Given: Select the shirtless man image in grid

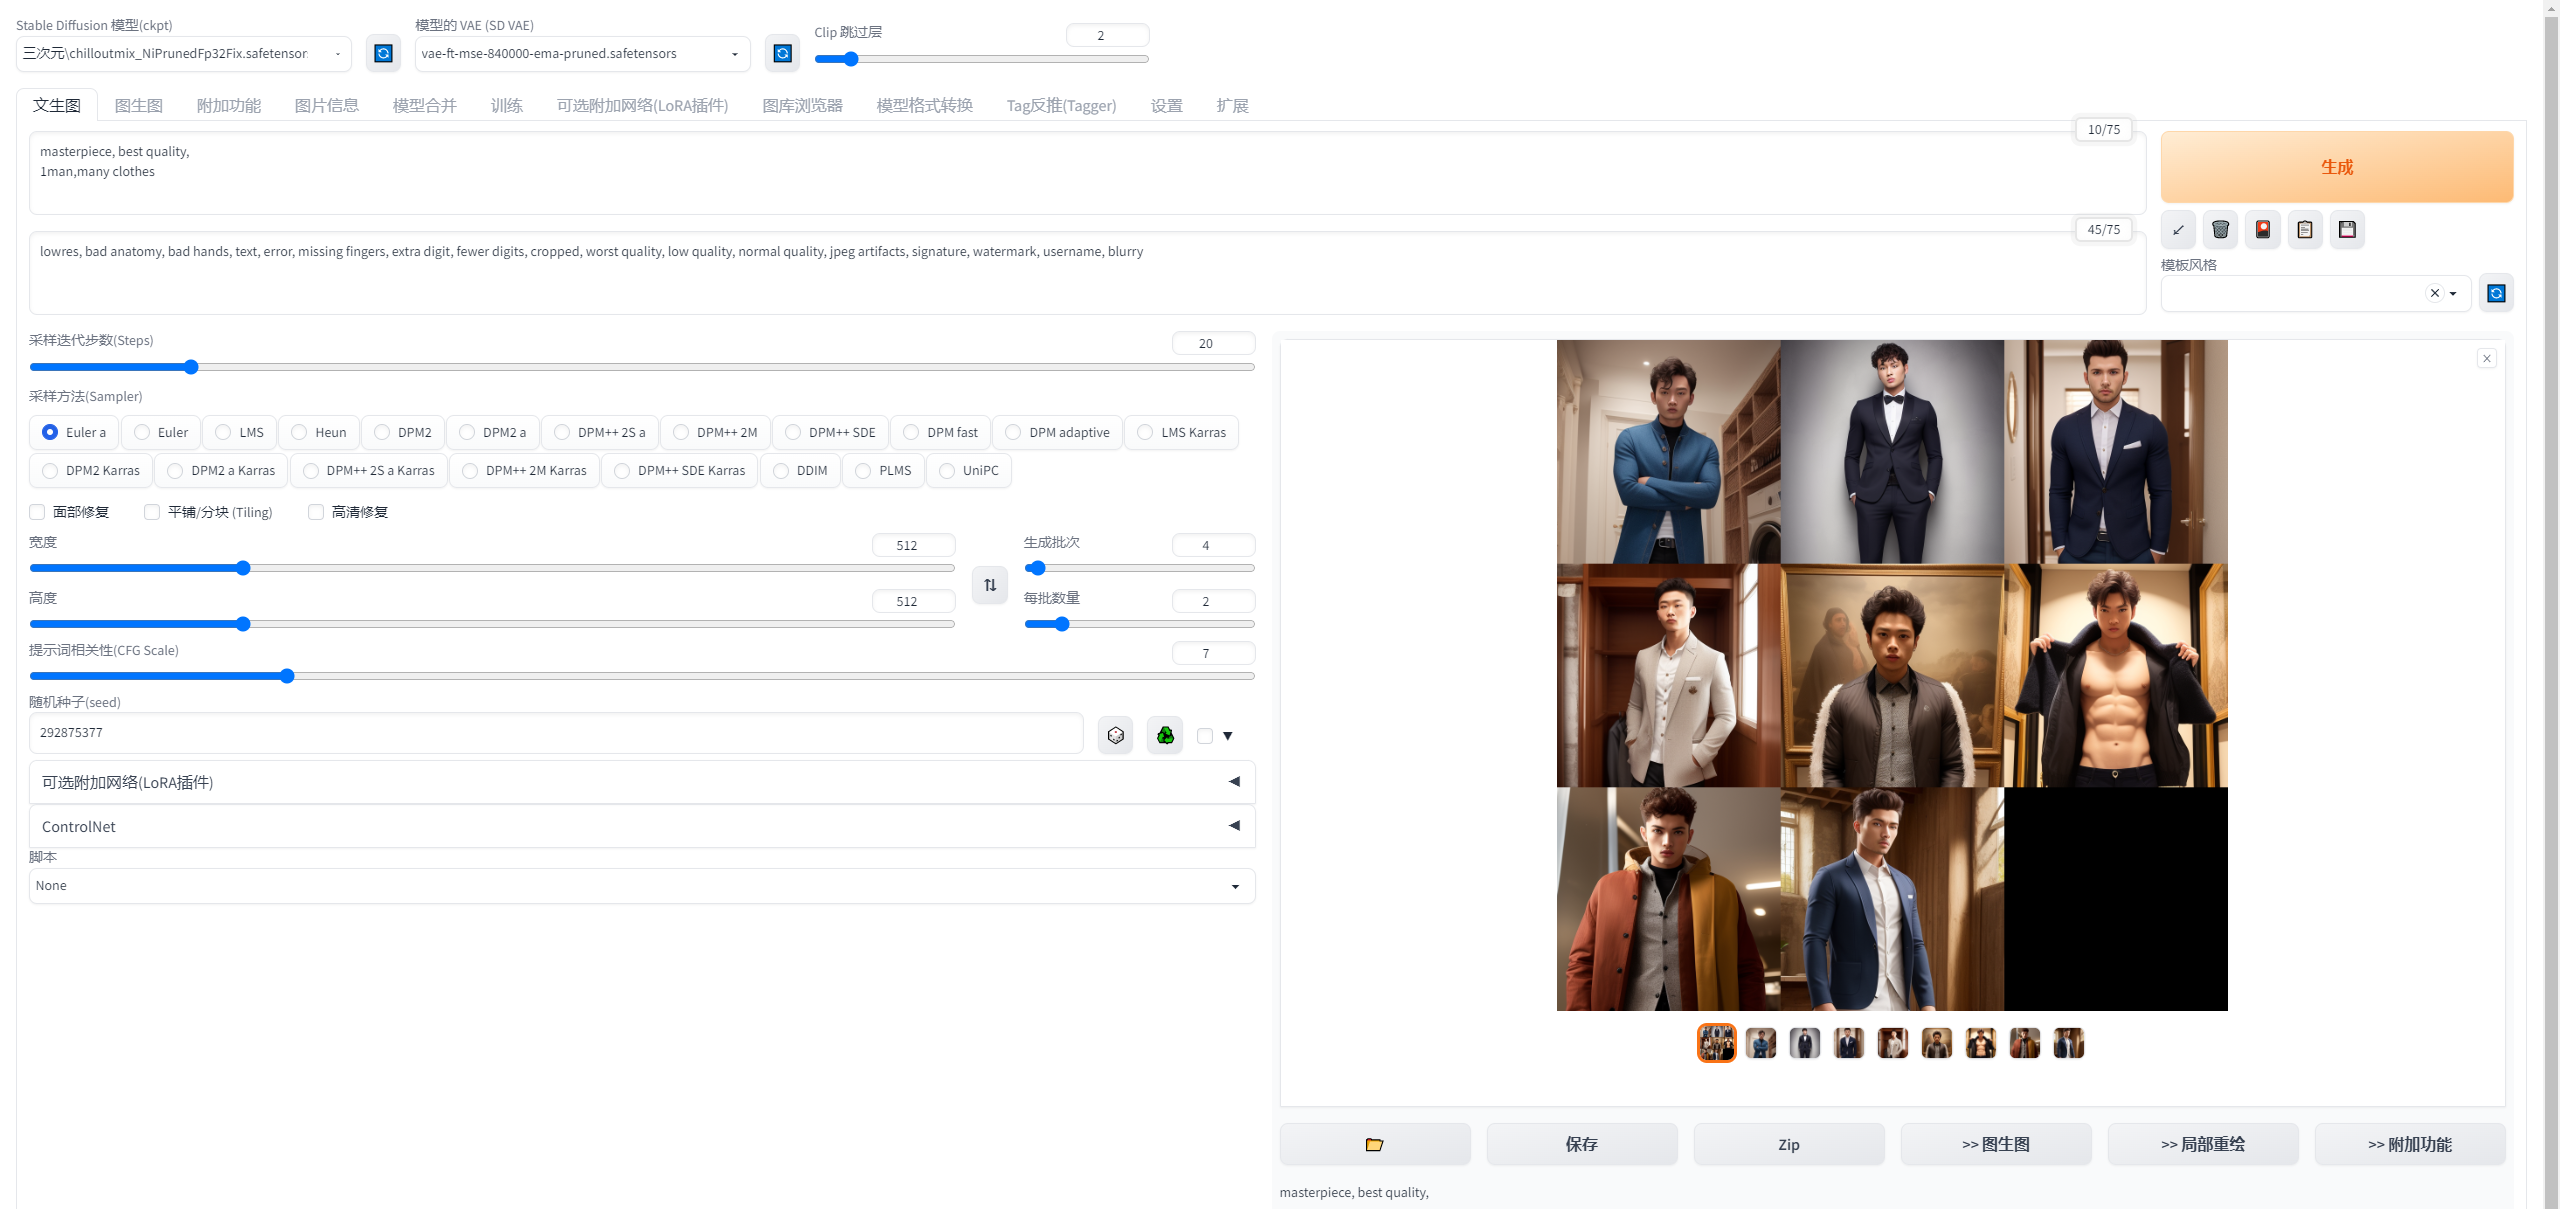Looking at the screenshot, I should click(2116, 675).
